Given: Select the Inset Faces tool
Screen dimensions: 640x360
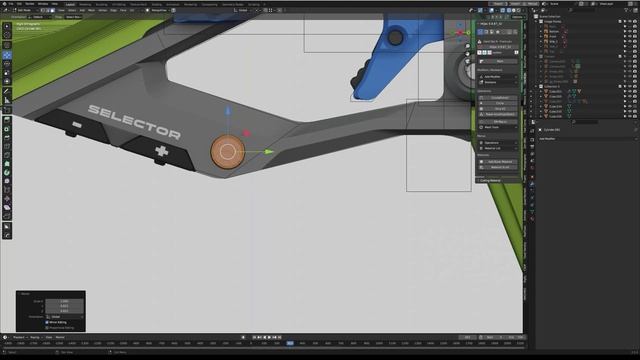Looking at the screenshot, I should tap(7, 129).
